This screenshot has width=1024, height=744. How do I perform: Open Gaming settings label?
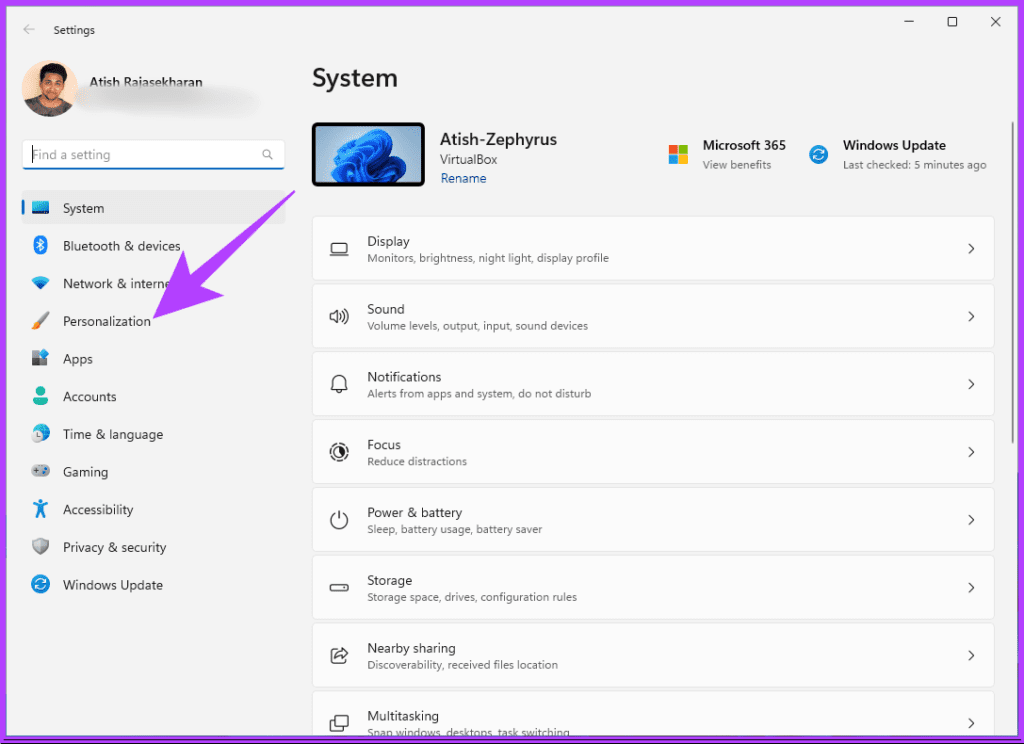(86, 472)
